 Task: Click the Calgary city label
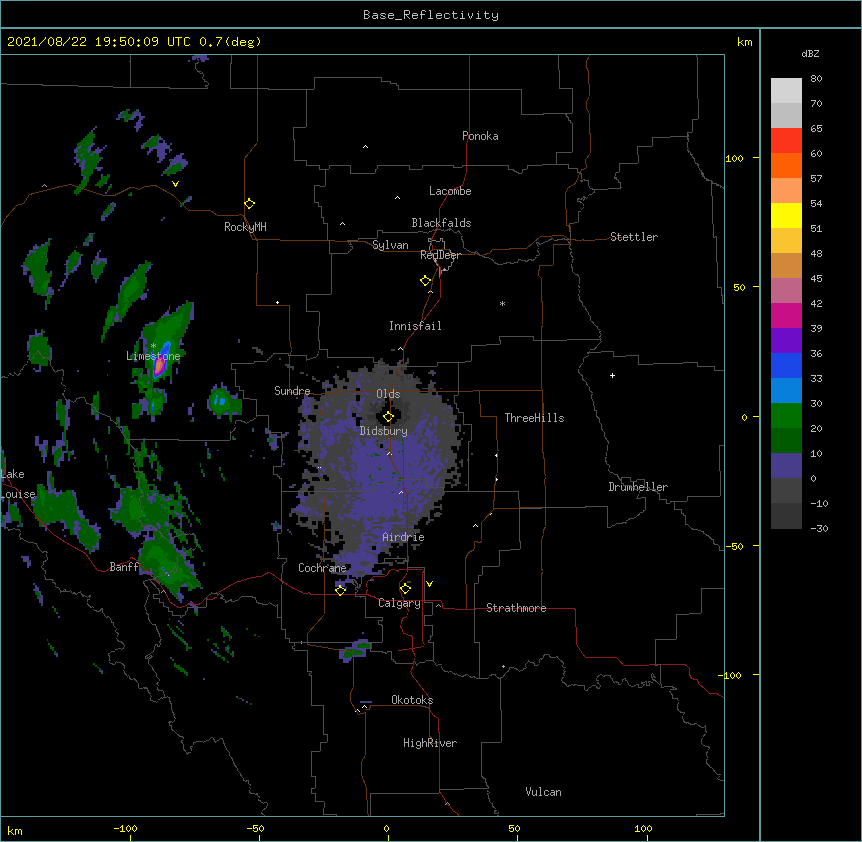399,603
